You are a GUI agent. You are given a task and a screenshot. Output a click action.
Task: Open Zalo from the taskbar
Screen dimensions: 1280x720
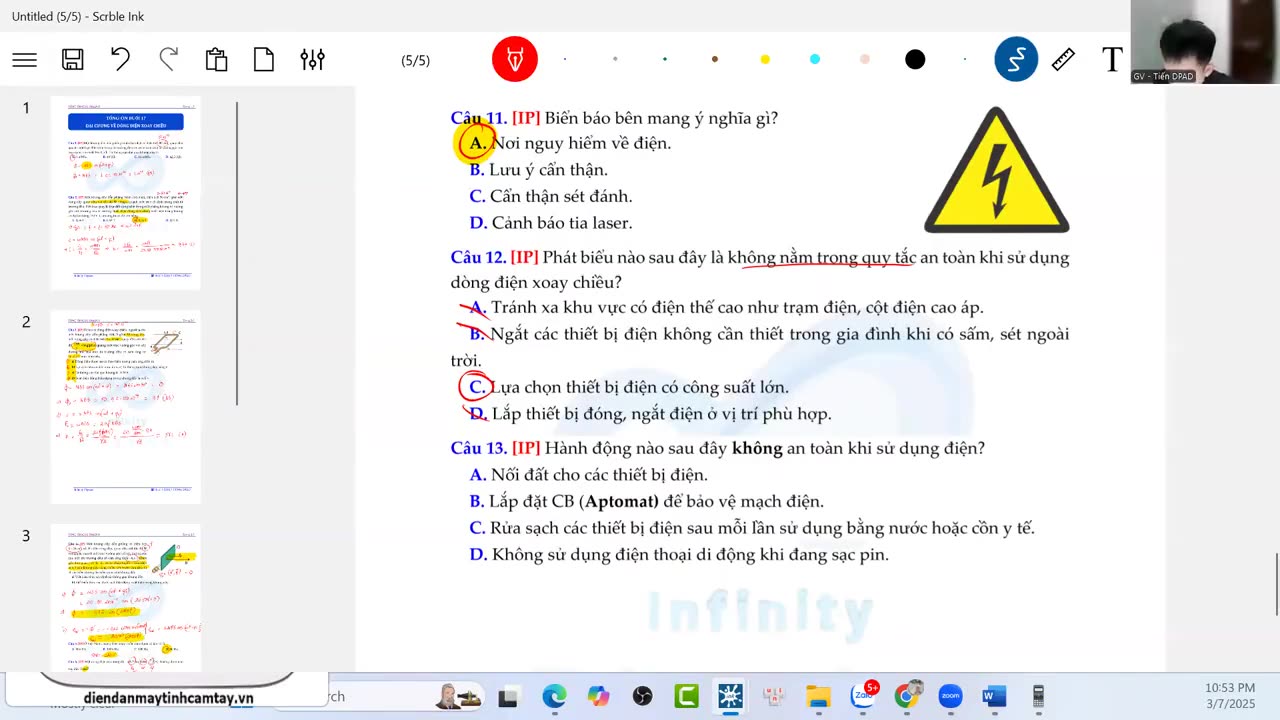pos(863,694)
